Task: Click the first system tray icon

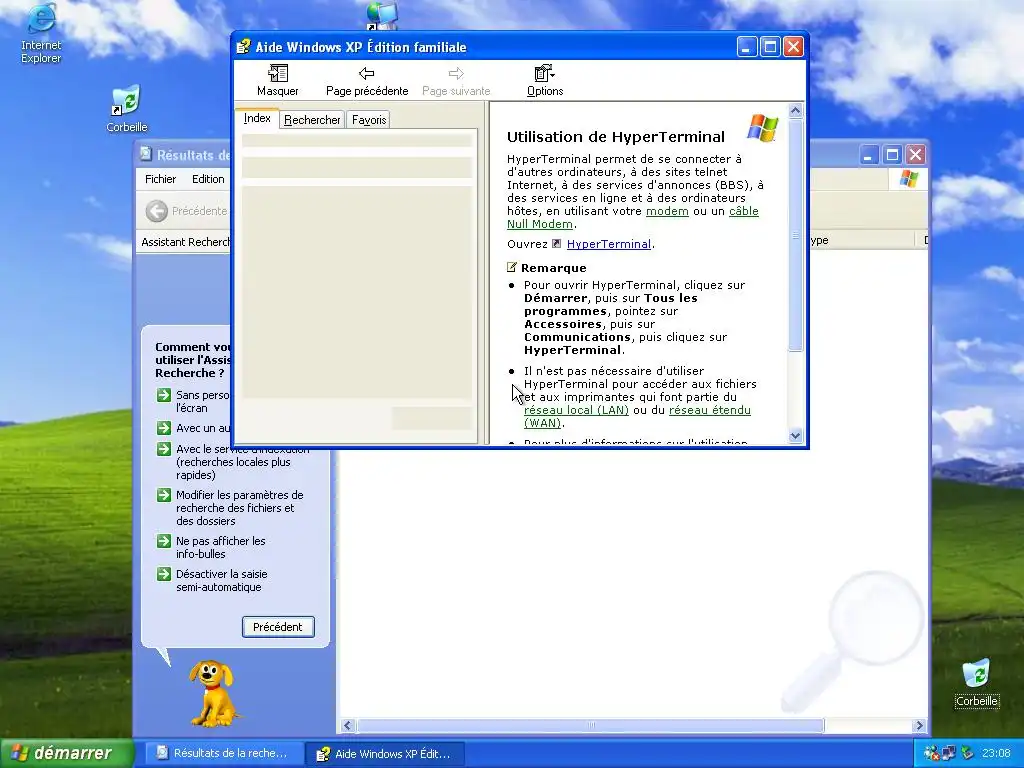Action: [x=931, y=754]
